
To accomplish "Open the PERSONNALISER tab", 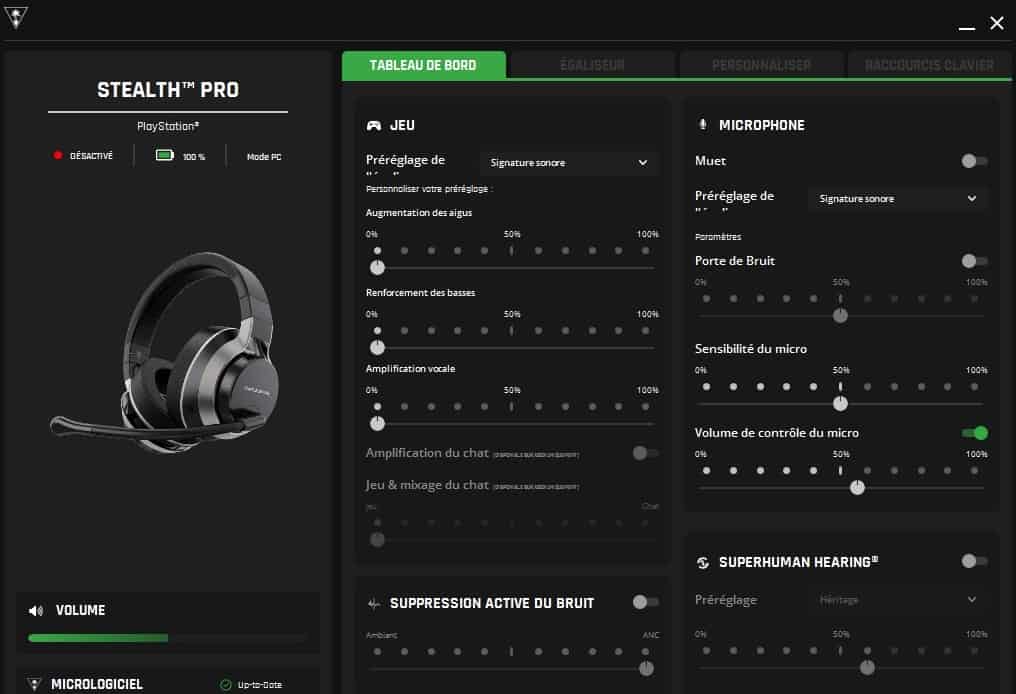I will tap(761, 62).
